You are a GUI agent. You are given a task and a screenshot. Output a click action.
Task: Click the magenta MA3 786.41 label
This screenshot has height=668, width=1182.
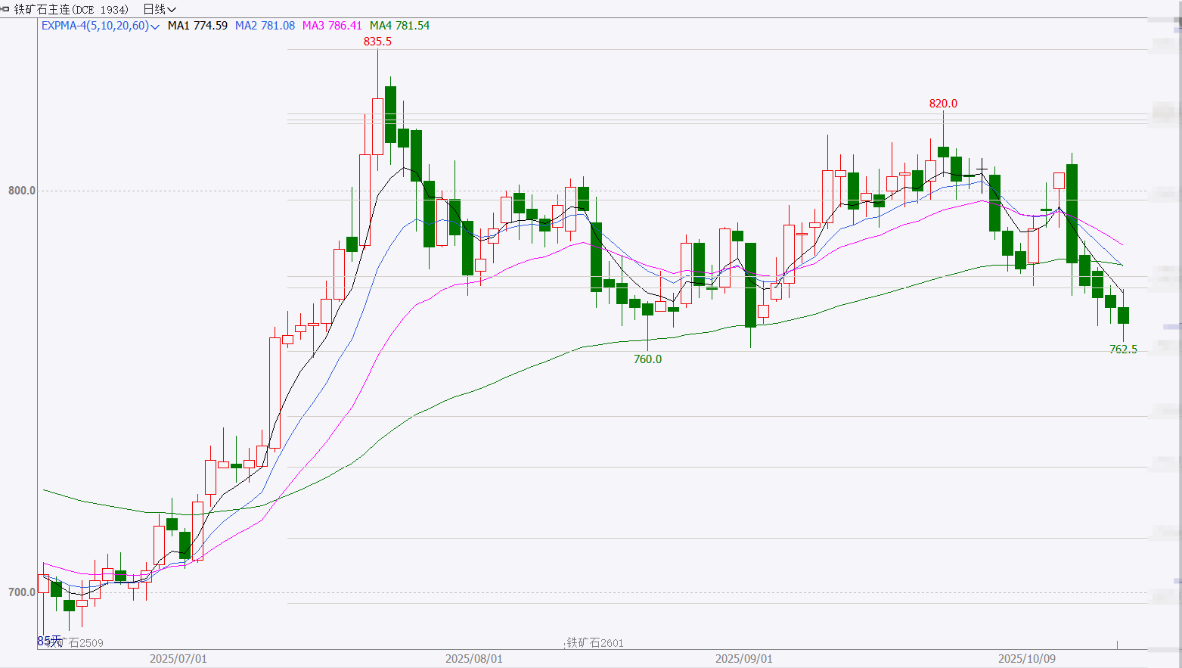pos(332,25)
